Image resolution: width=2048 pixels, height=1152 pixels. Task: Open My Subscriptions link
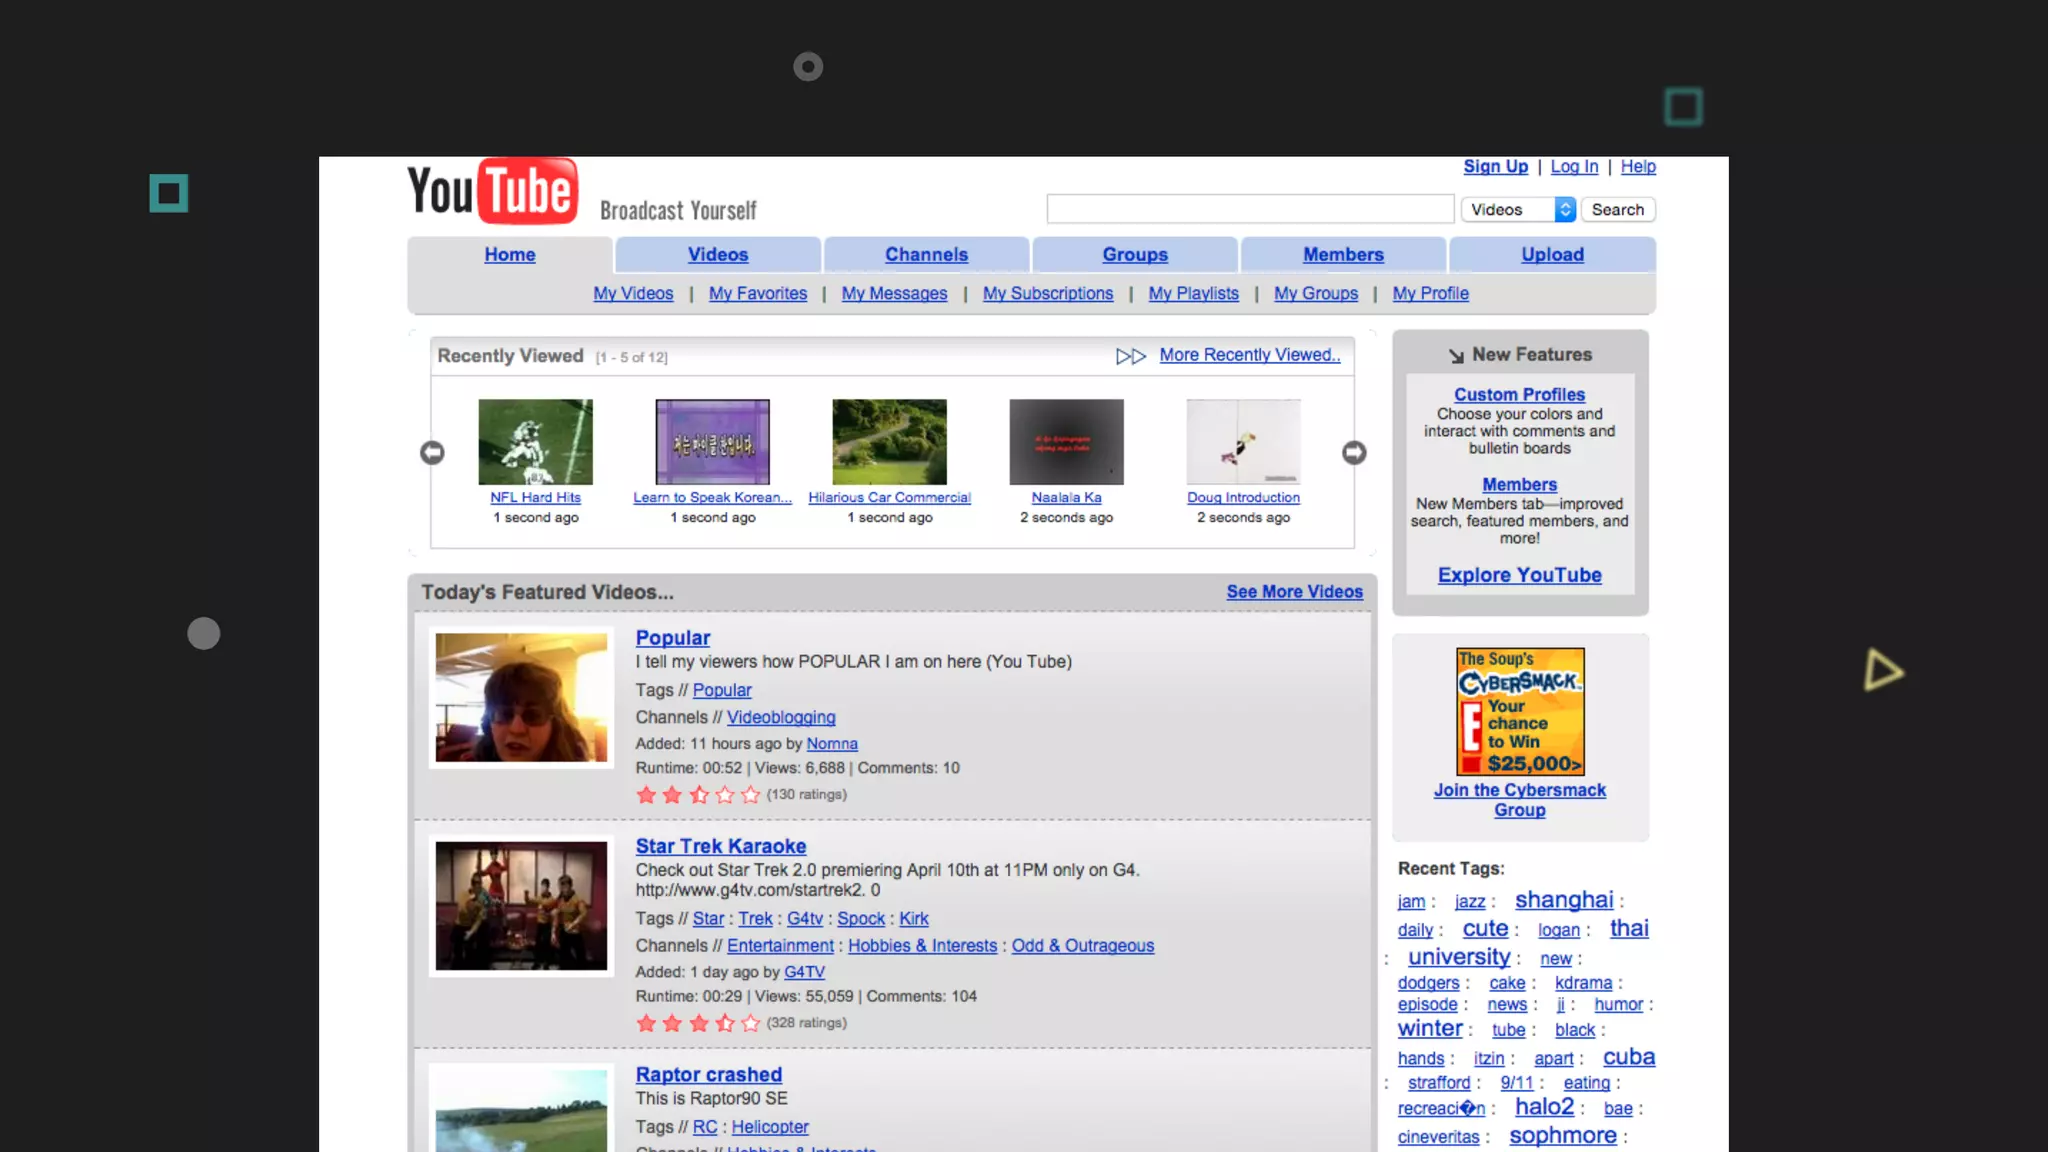coord(1047,294)
